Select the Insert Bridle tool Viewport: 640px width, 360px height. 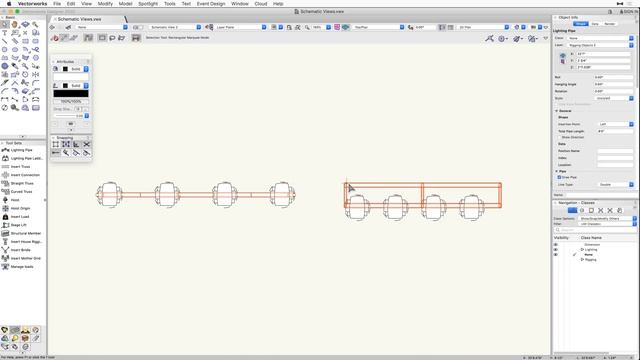coord(17,250)
